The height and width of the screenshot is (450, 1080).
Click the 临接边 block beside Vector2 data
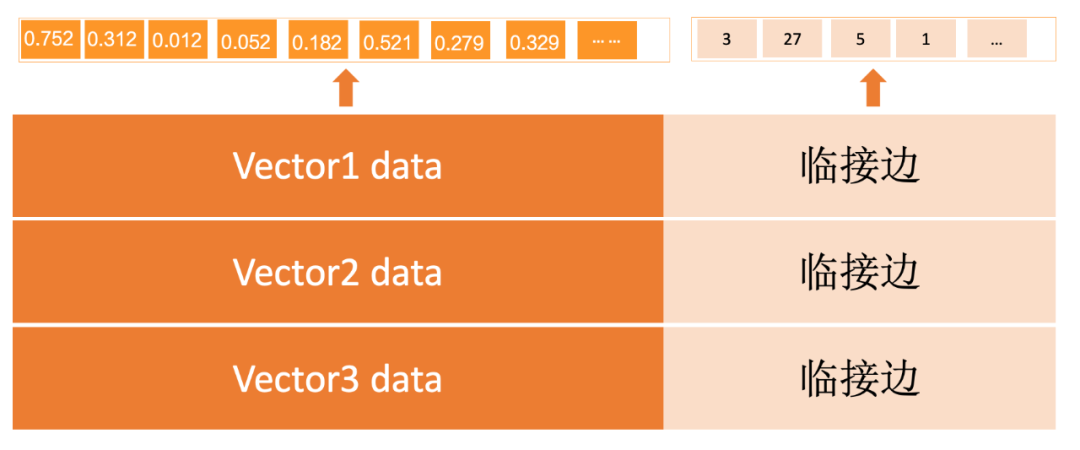[860, 272]
